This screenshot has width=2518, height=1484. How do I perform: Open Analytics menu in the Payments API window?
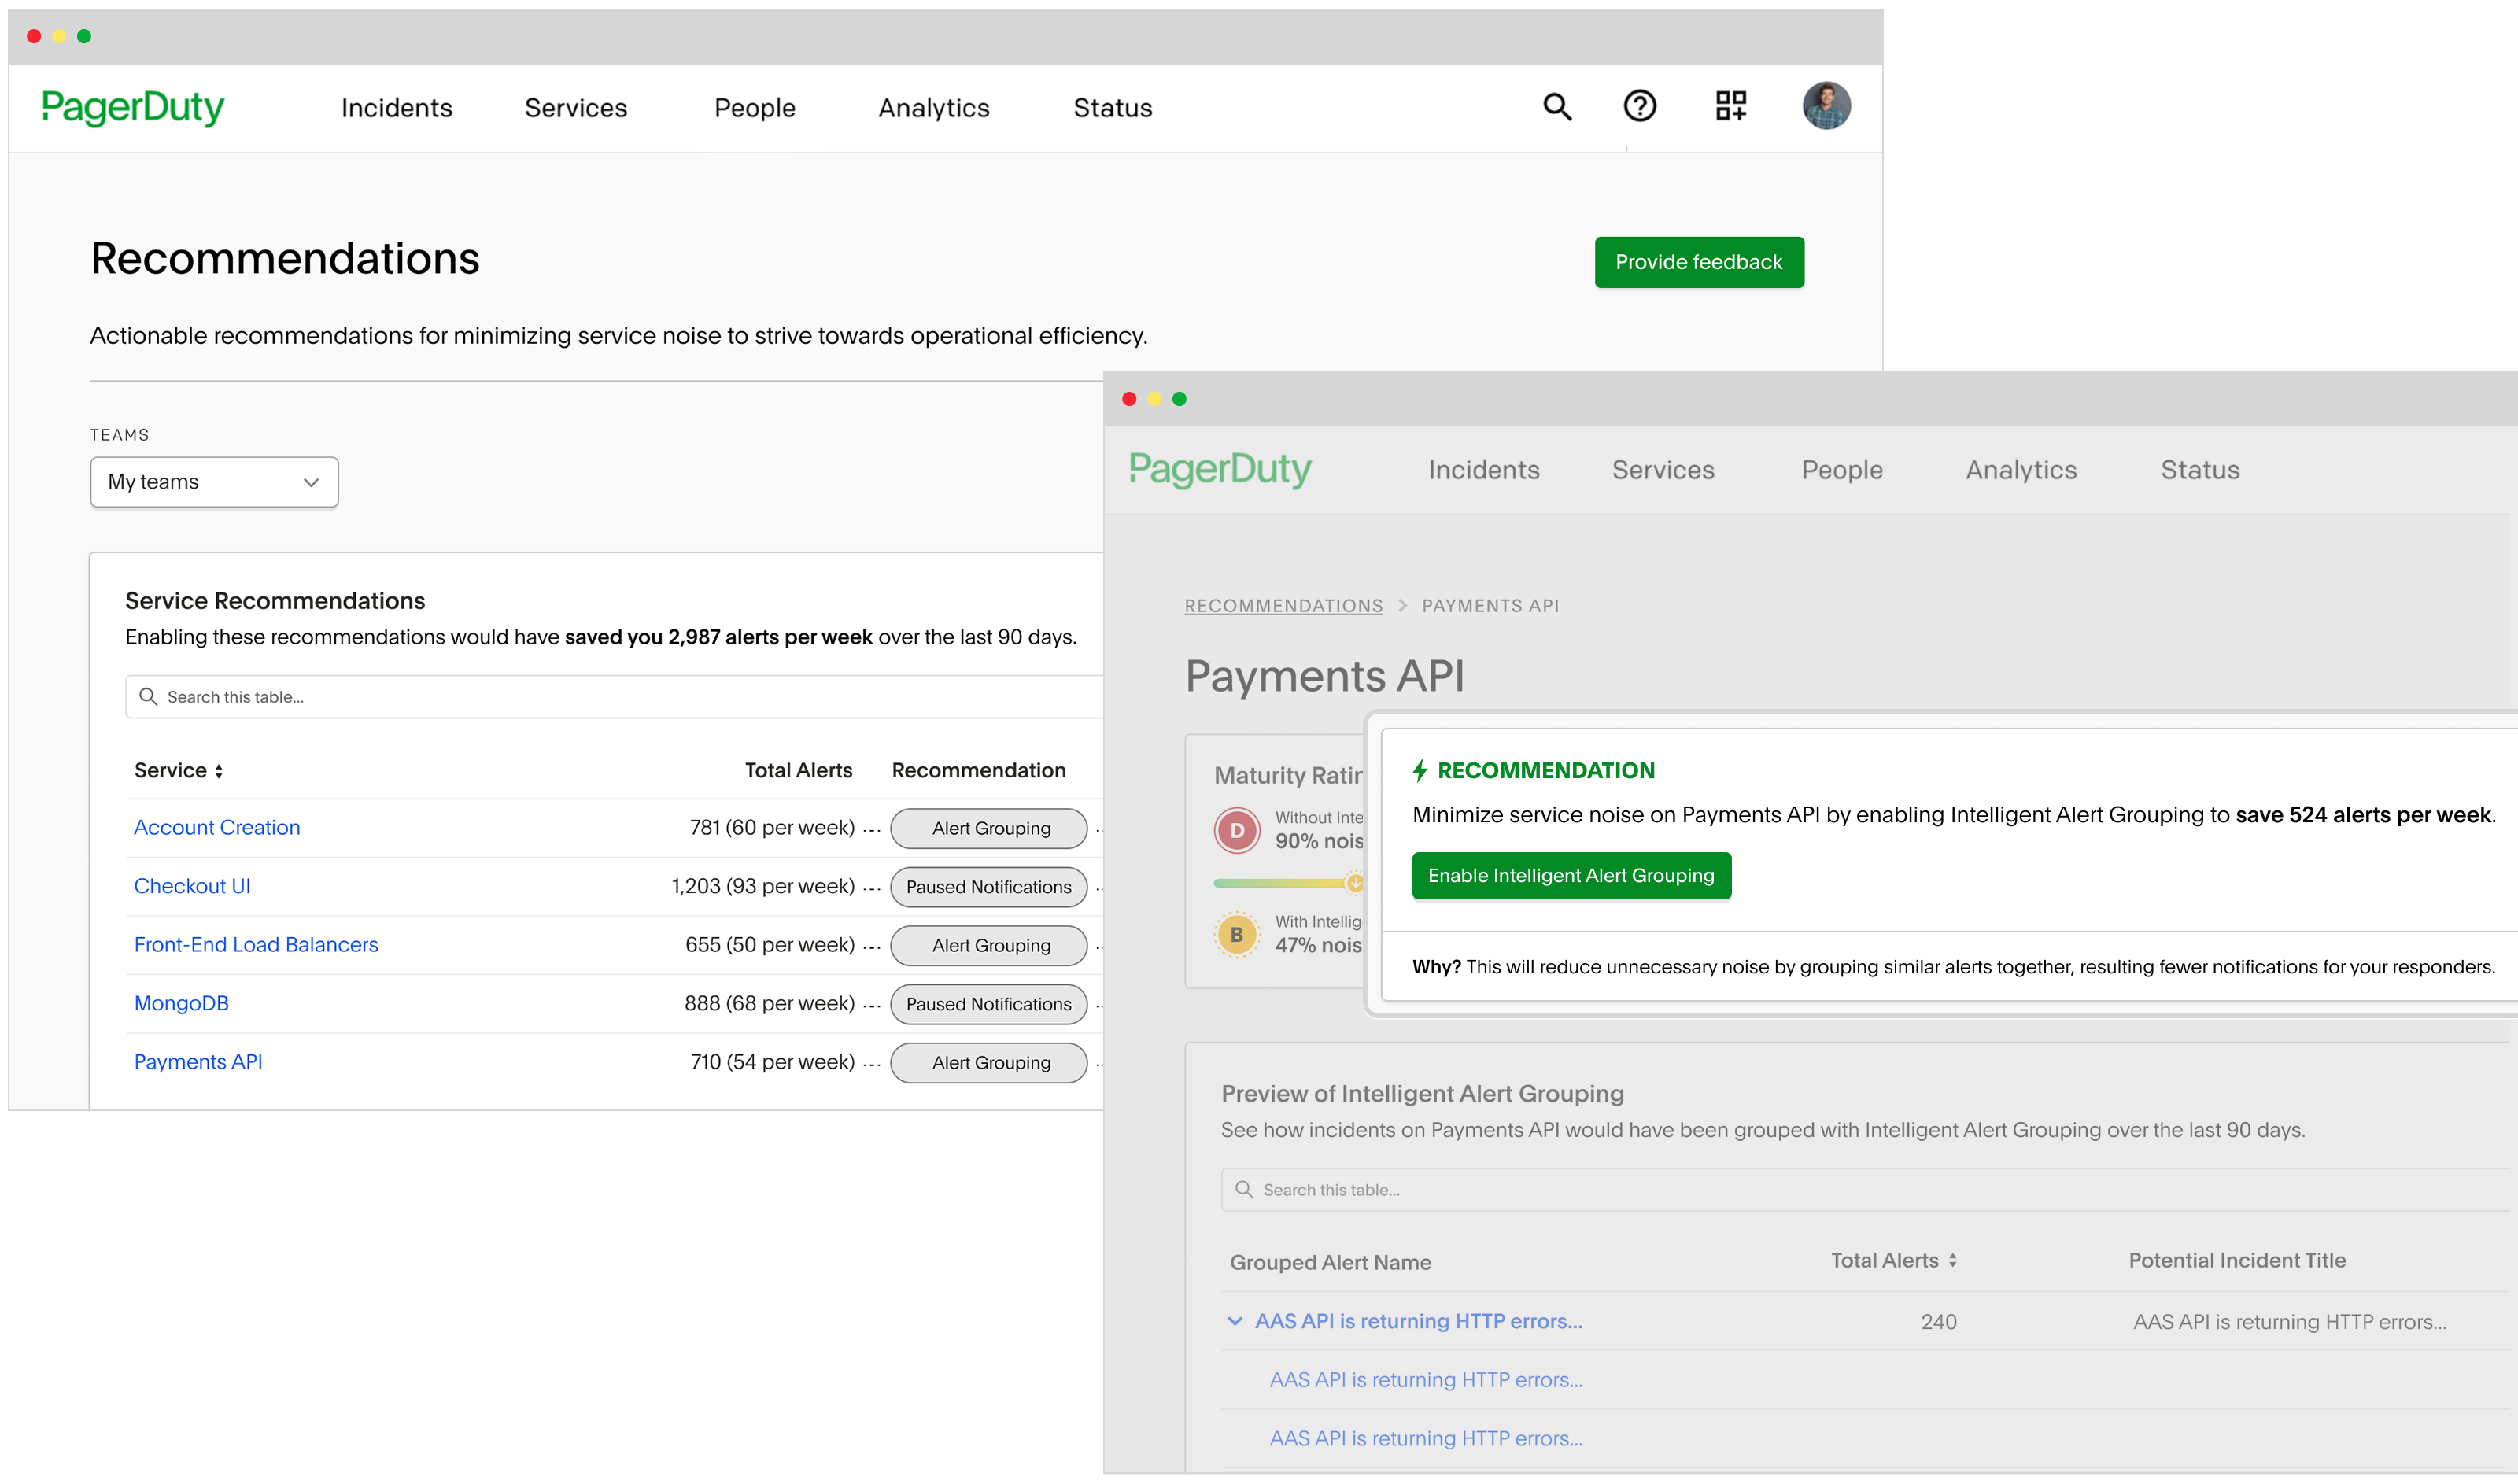pos(2021,469)
